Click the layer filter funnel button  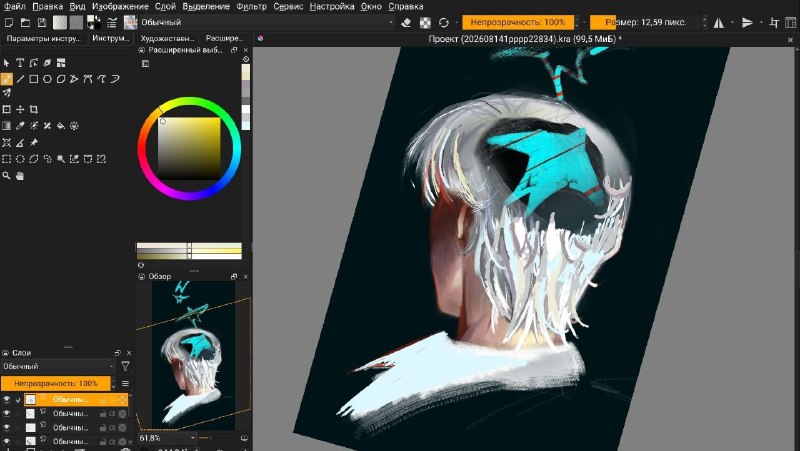(125, 366)
